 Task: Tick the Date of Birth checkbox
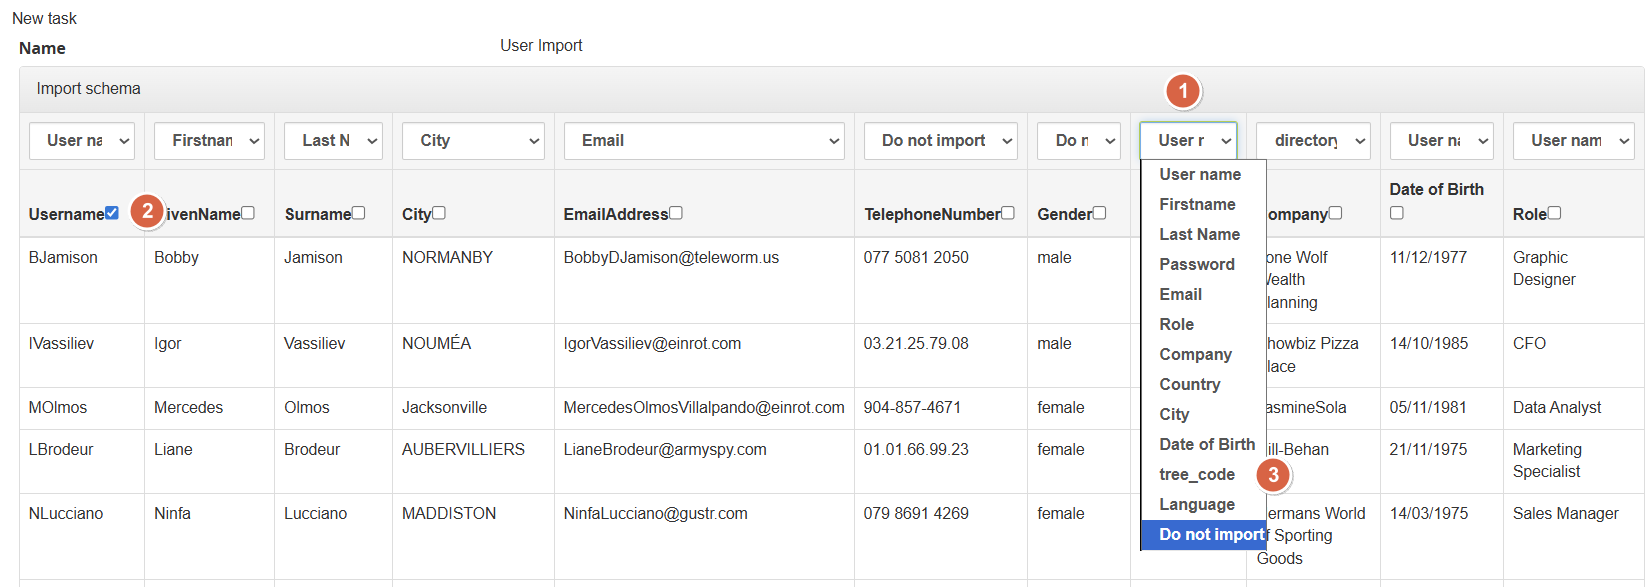coord(1397,213)
